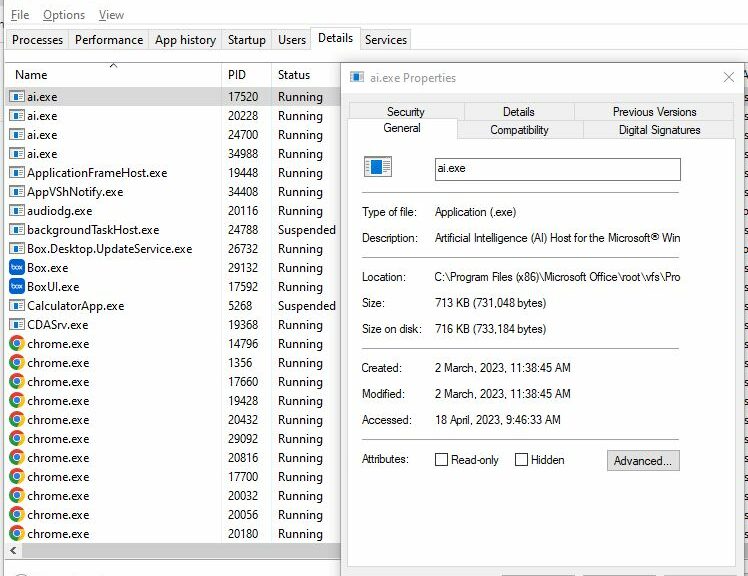Open the Compatibility tab
Image resolution: width=748 pixels, height=576 pixels.
[519, 130]
